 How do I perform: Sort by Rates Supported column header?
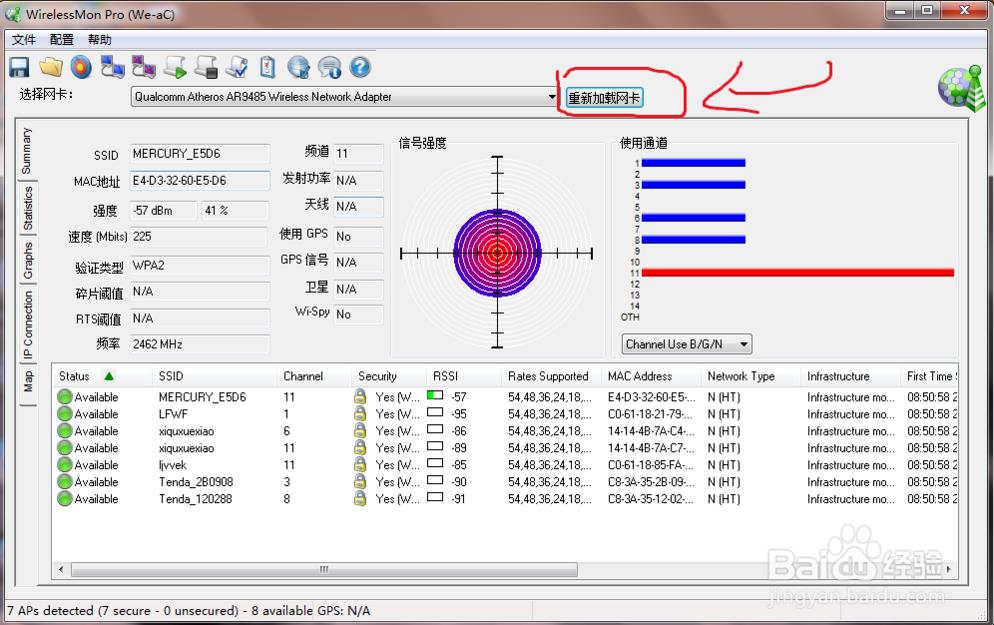551,376
